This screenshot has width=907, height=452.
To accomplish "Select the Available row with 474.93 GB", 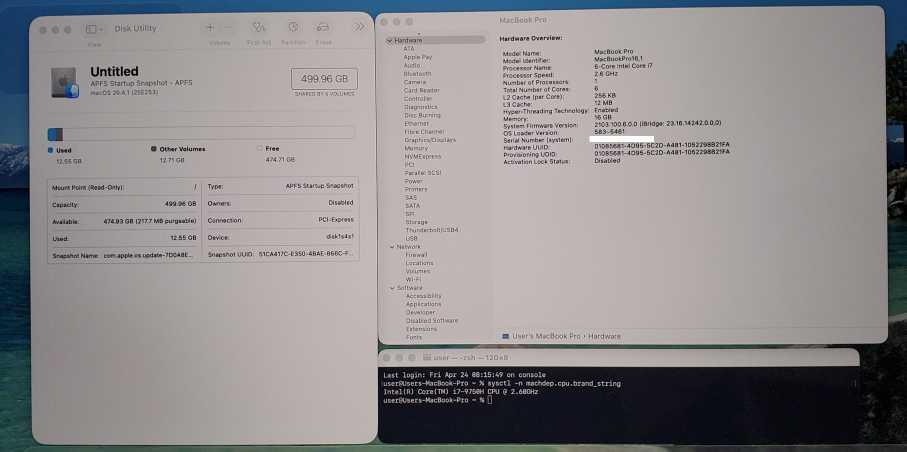I will (124, 221).
